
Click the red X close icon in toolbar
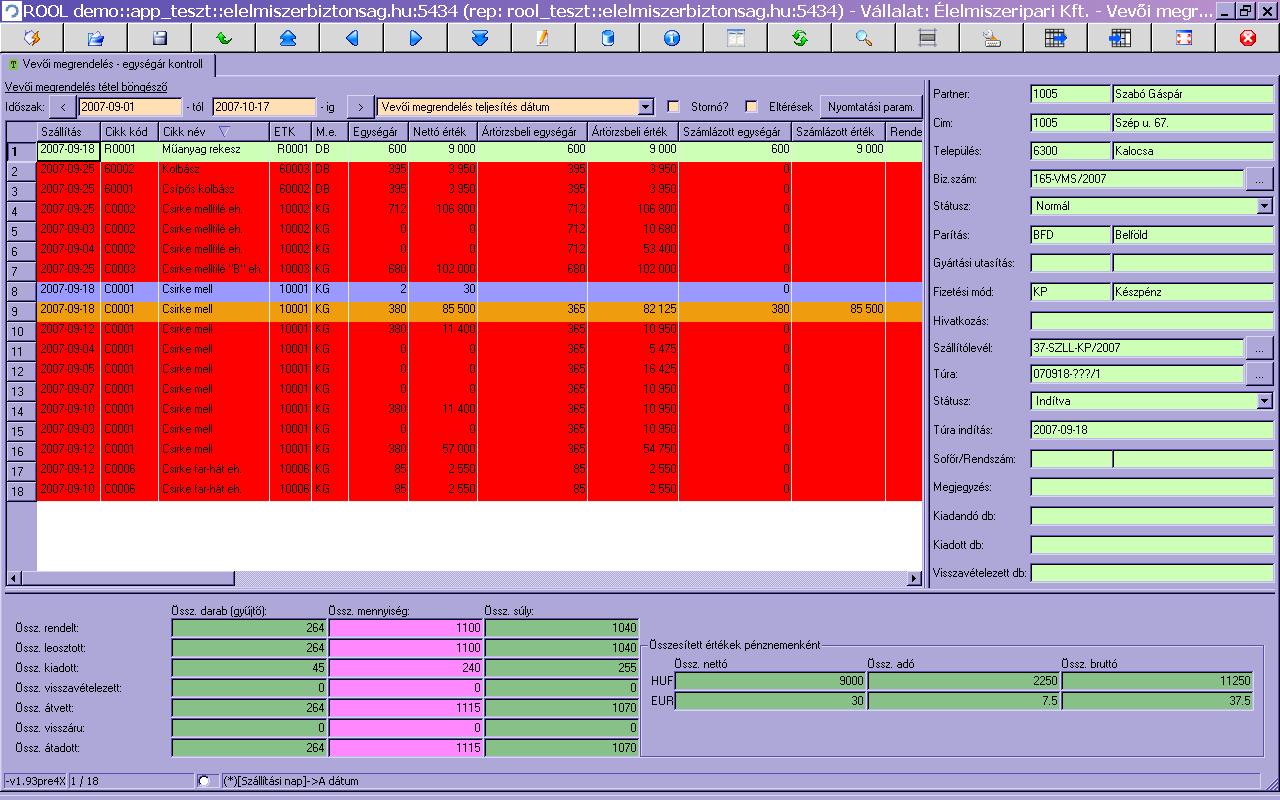pos(1247,38)
